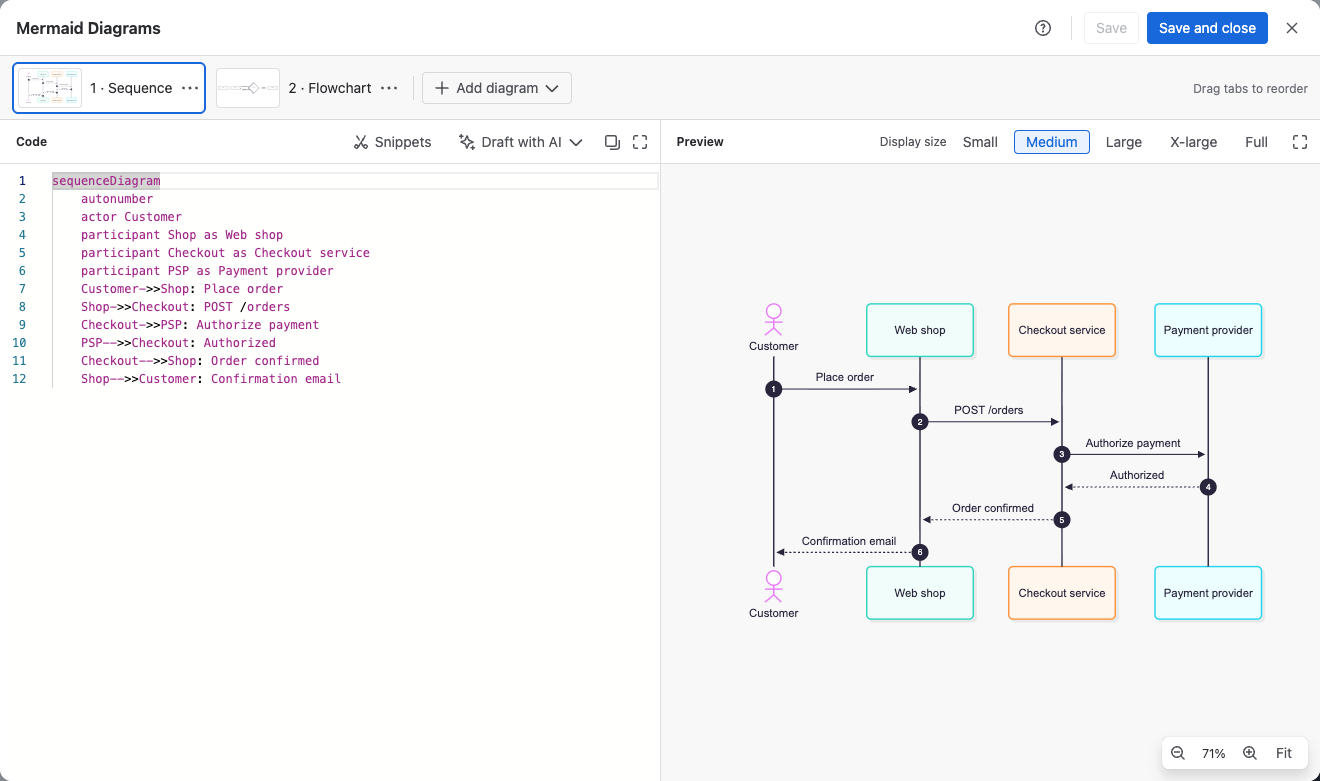
Task: Click the autonumber code line
Action: pyautogui.click(x=117, y=199)
